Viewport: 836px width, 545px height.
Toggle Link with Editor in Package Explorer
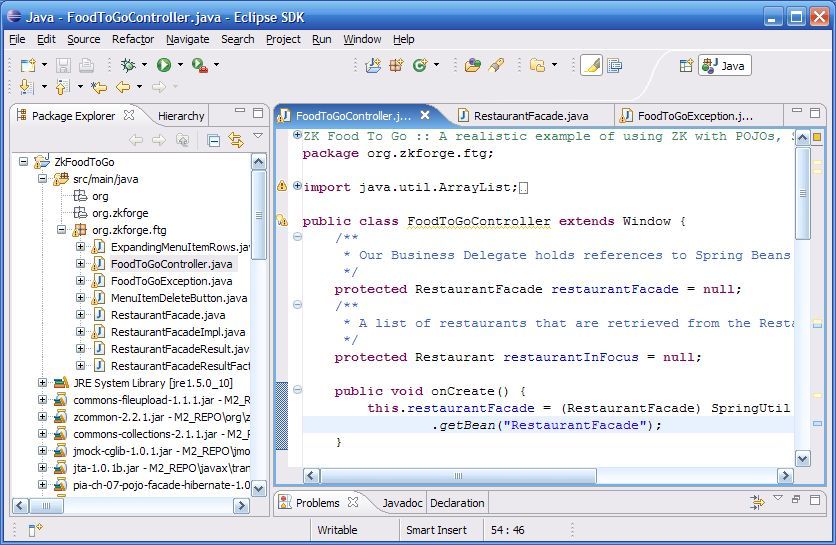(236, 140)
